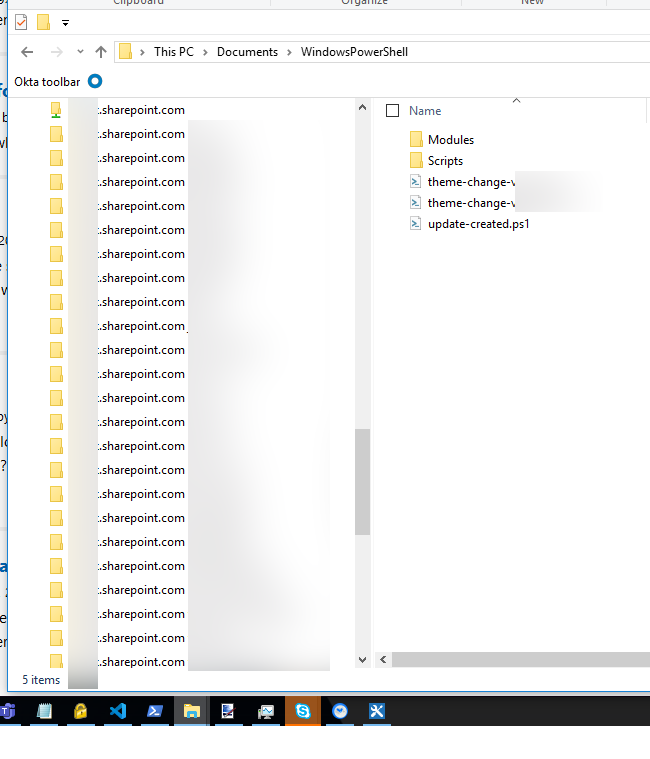
Task: Click WindowsPowerShell in the address bar
Action: pos(354,52)
